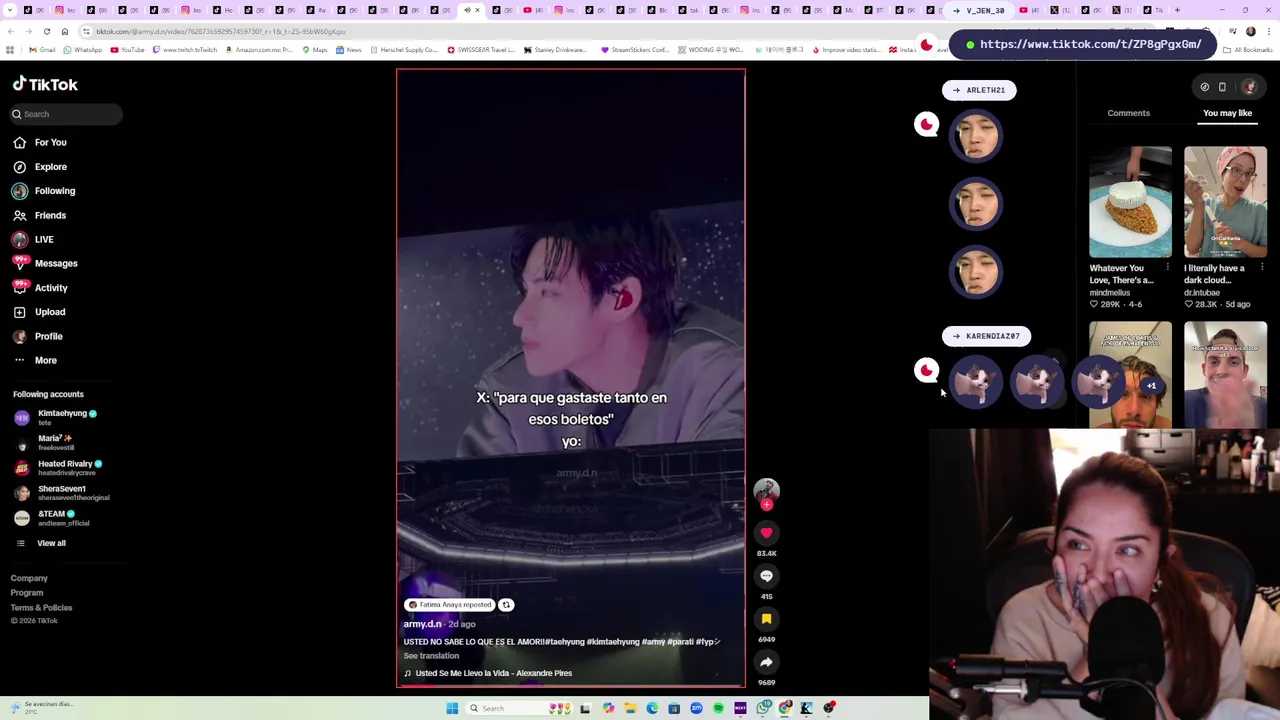Follow the creator via avatar plus badge
1280x720 pixels.
click(x=766, y=505)
